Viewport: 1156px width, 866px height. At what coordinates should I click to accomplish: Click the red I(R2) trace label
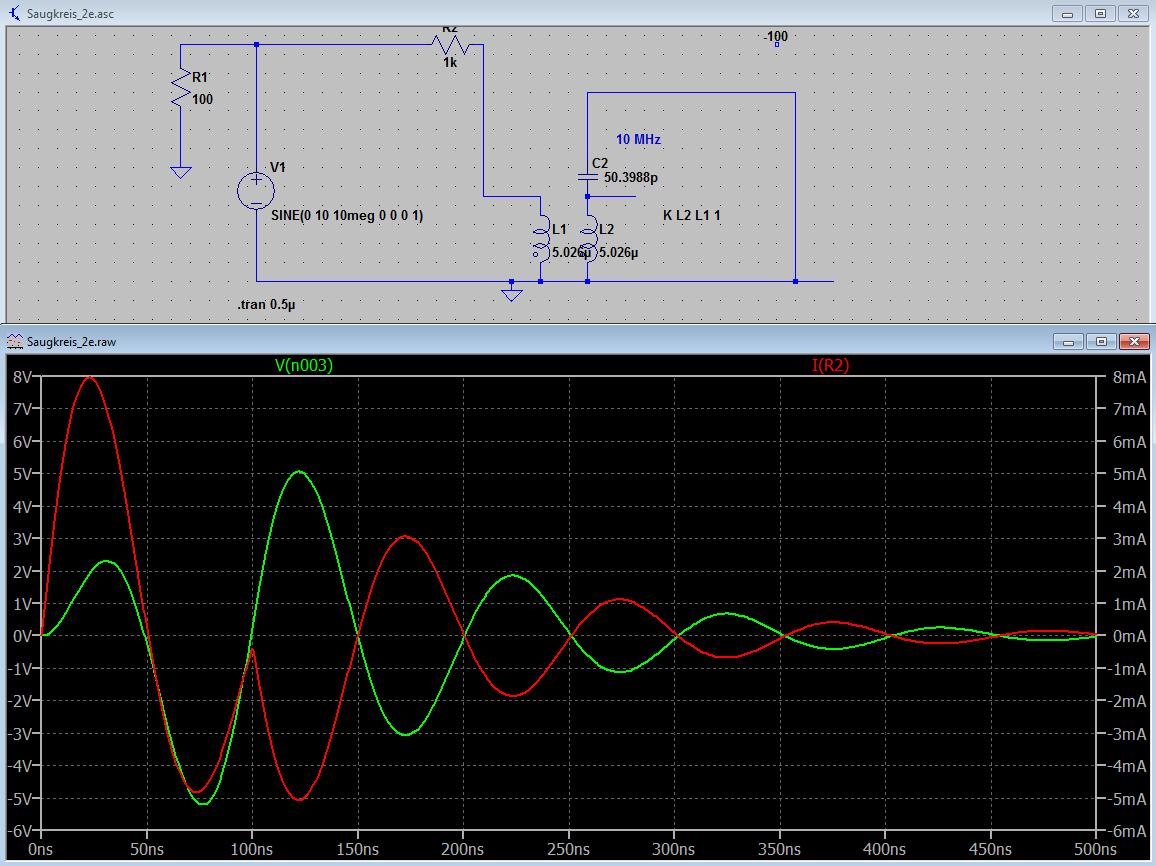click(830, 366)
